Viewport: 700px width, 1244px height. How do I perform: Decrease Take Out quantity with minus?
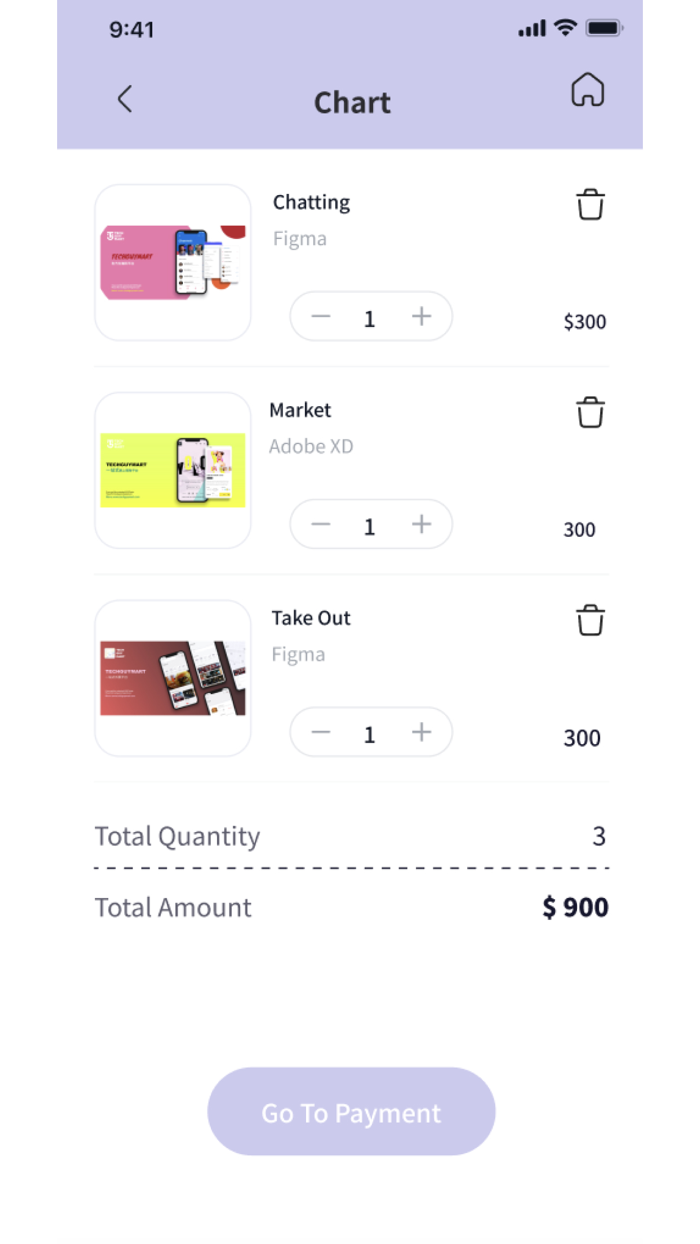click(x=320, y=733)
